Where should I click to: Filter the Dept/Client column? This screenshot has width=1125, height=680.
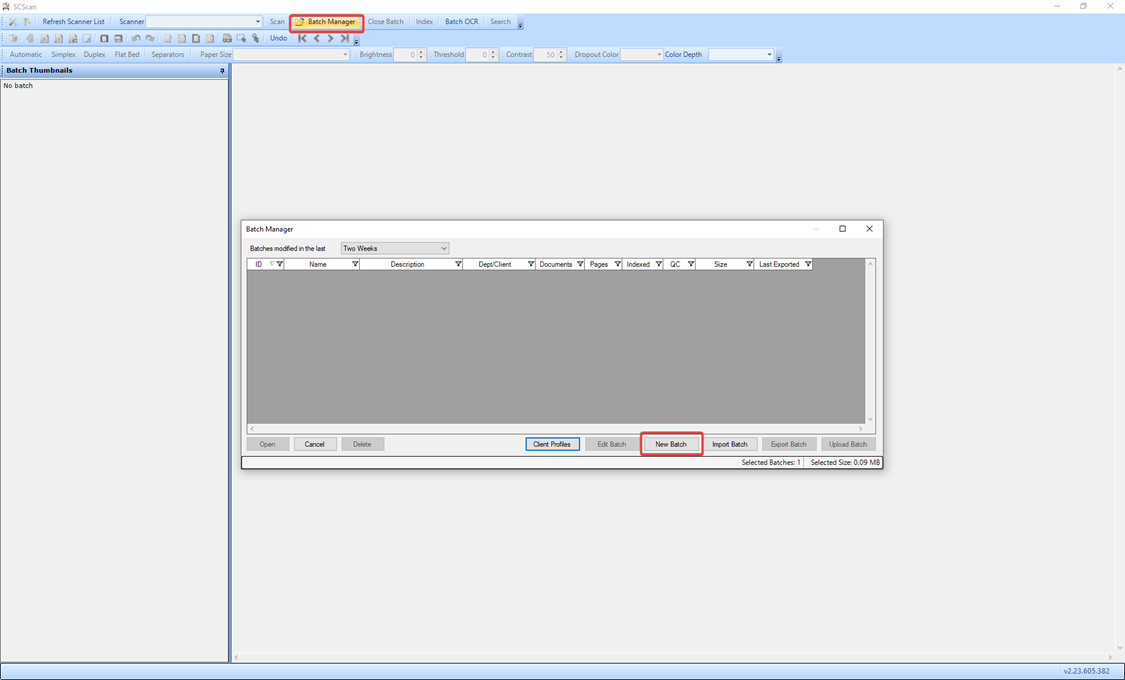[x=530, y=265]
